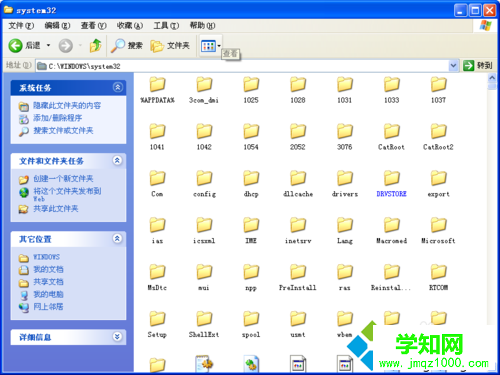Click 添加/删除程序 link
The width and height of the screenshot is (500, 375).
point(57,118)
